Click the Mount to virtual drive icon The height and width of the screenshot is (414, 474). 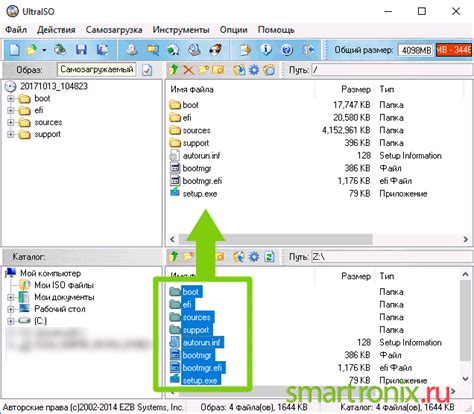coord(194,50)
